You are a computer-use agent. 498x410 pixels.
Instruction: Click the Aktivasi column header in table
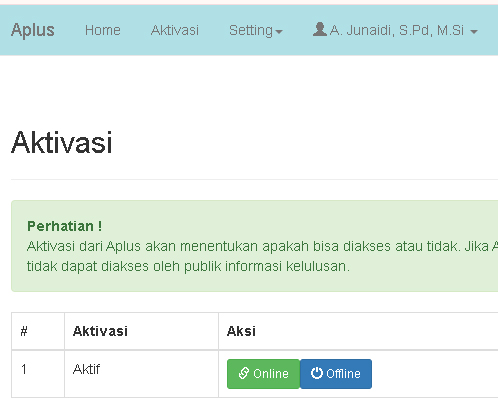coord(100,331)
